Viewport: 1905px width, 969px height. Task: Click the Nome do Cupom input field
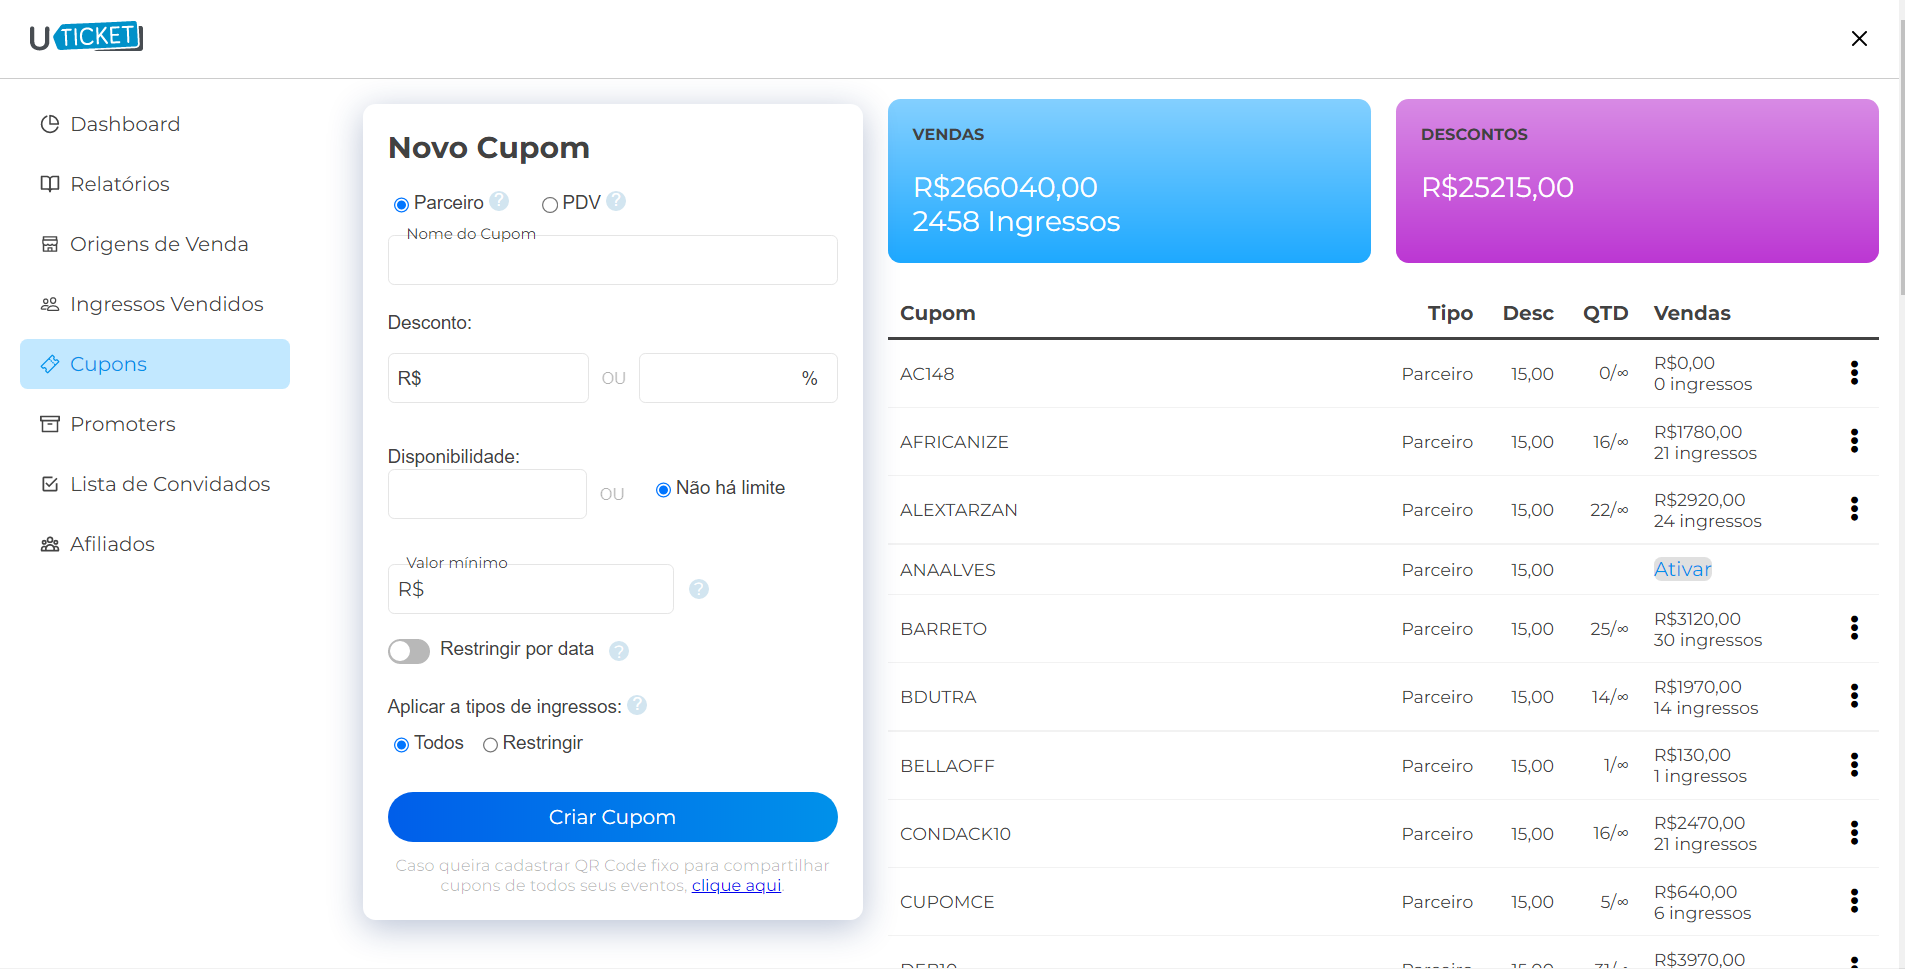pos(612,260)
